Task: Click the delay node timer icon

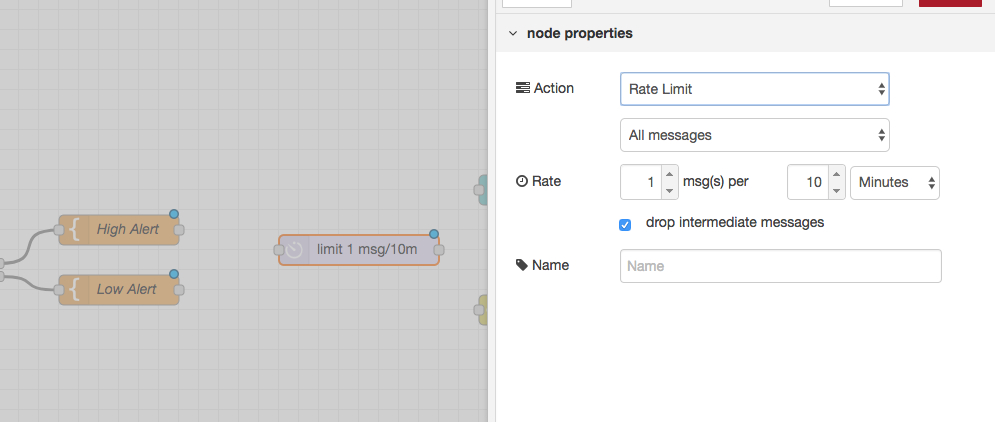Action: 294,250
